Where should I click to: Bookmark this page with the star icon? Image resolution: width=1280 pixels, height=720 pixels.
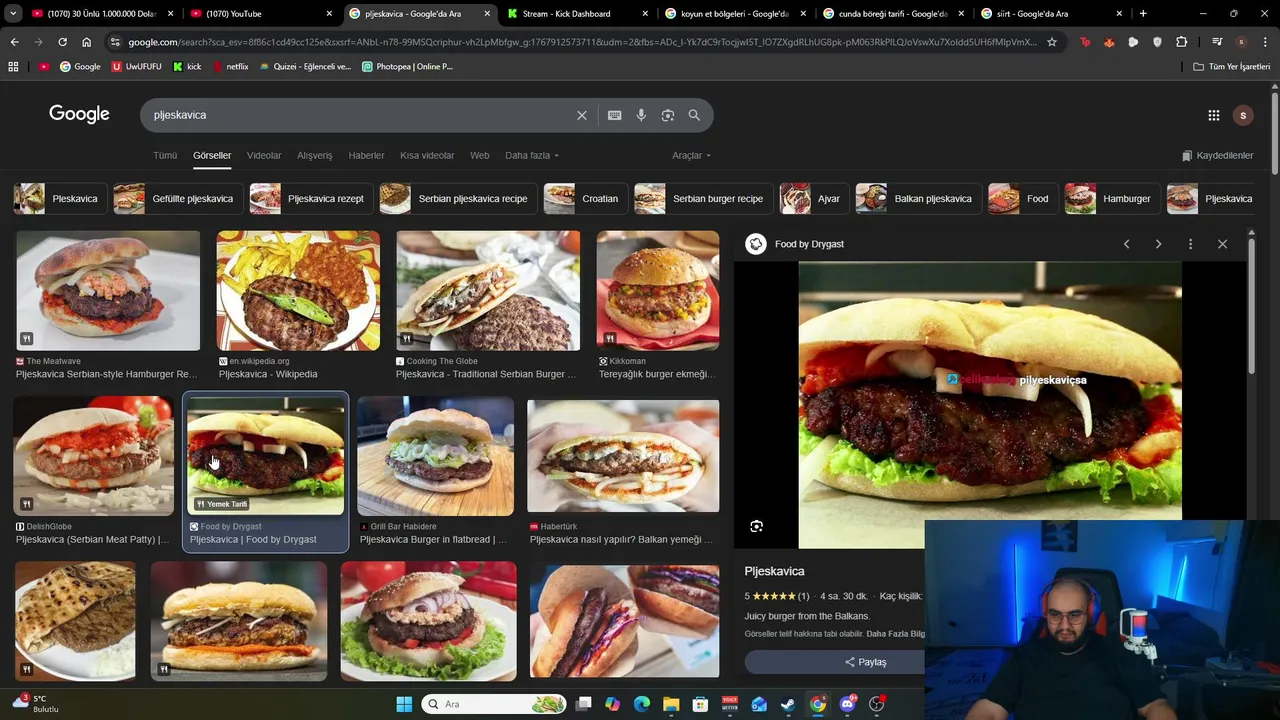pos(1052,42)
